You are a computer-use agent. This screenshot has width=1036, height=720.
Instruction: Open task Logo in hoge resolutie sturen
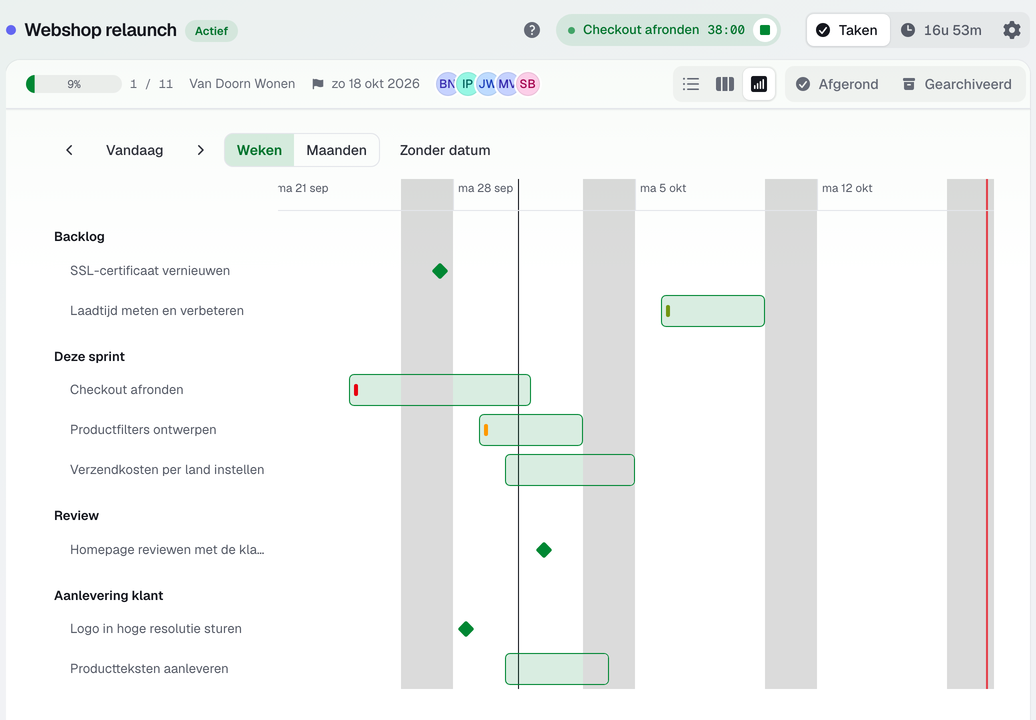tap(156, 629)
